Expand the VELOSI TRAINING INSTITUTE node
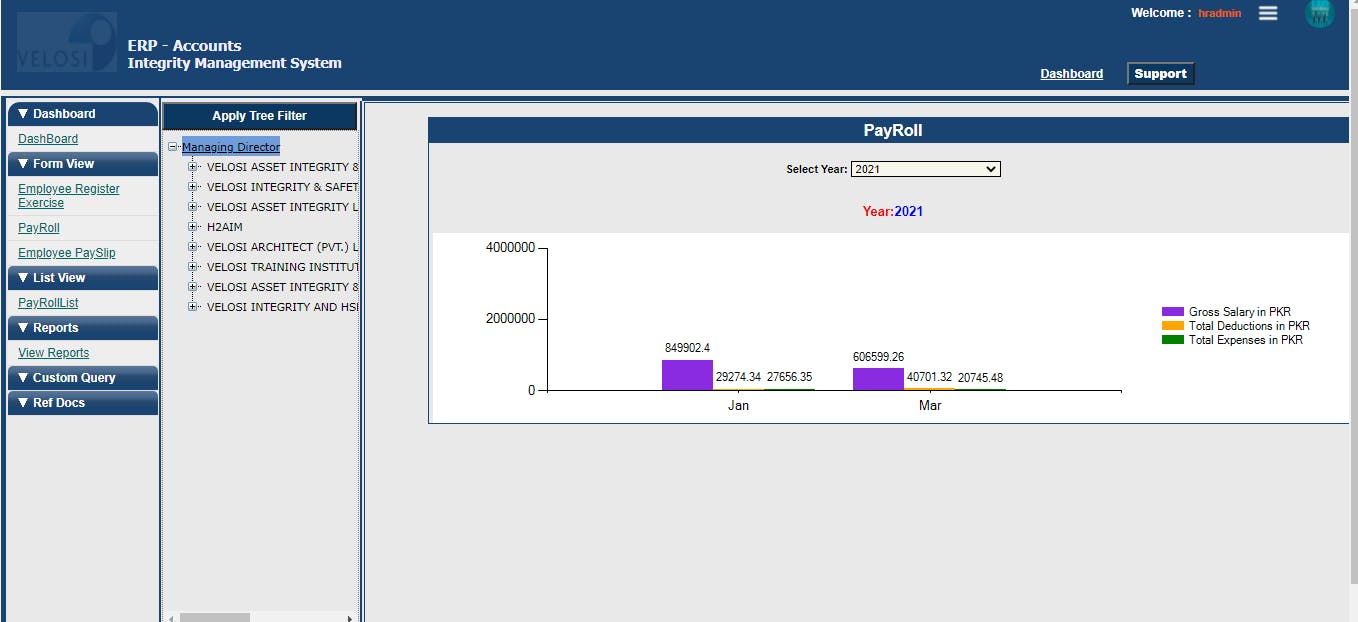Viewport: 1358px width, 622px height. point(193,267)
